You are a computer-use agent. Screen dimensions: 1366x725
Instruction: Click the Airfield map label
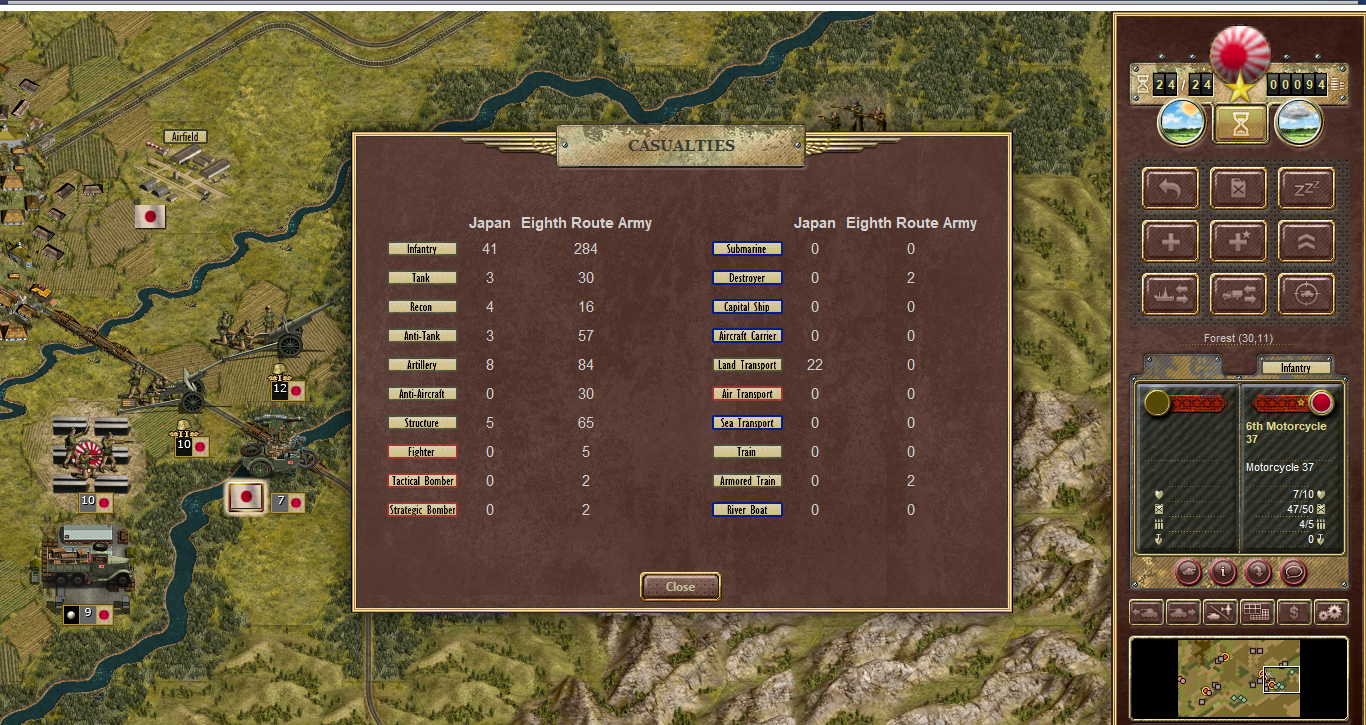click(186, 136)
